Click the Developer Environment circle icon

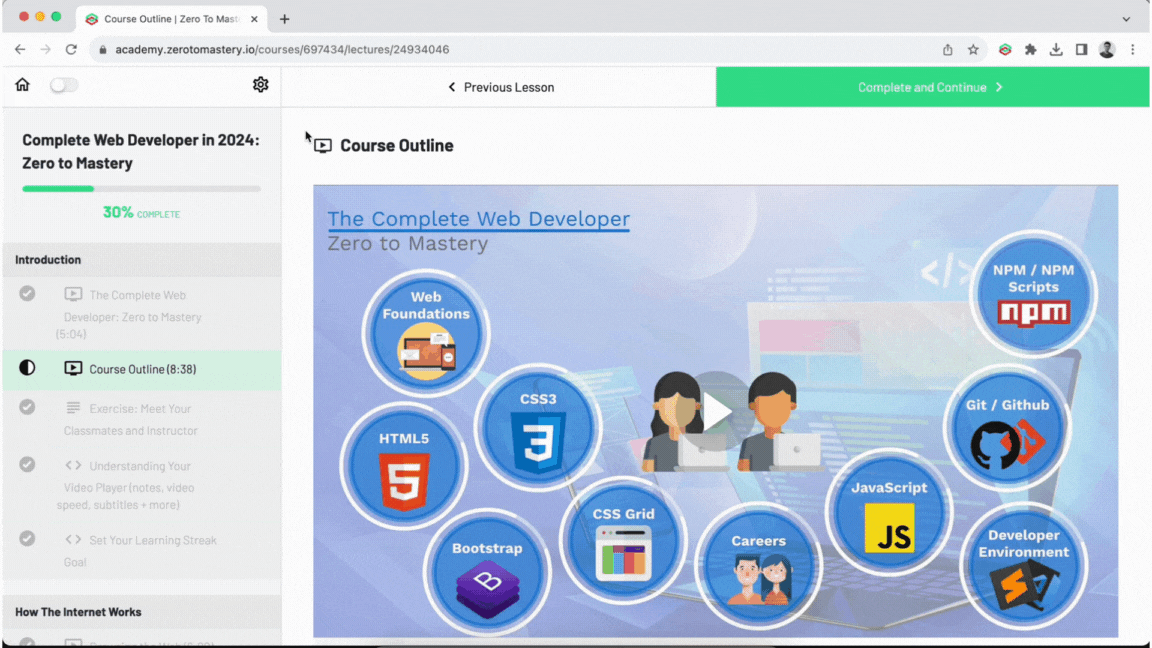(1023, 566)
